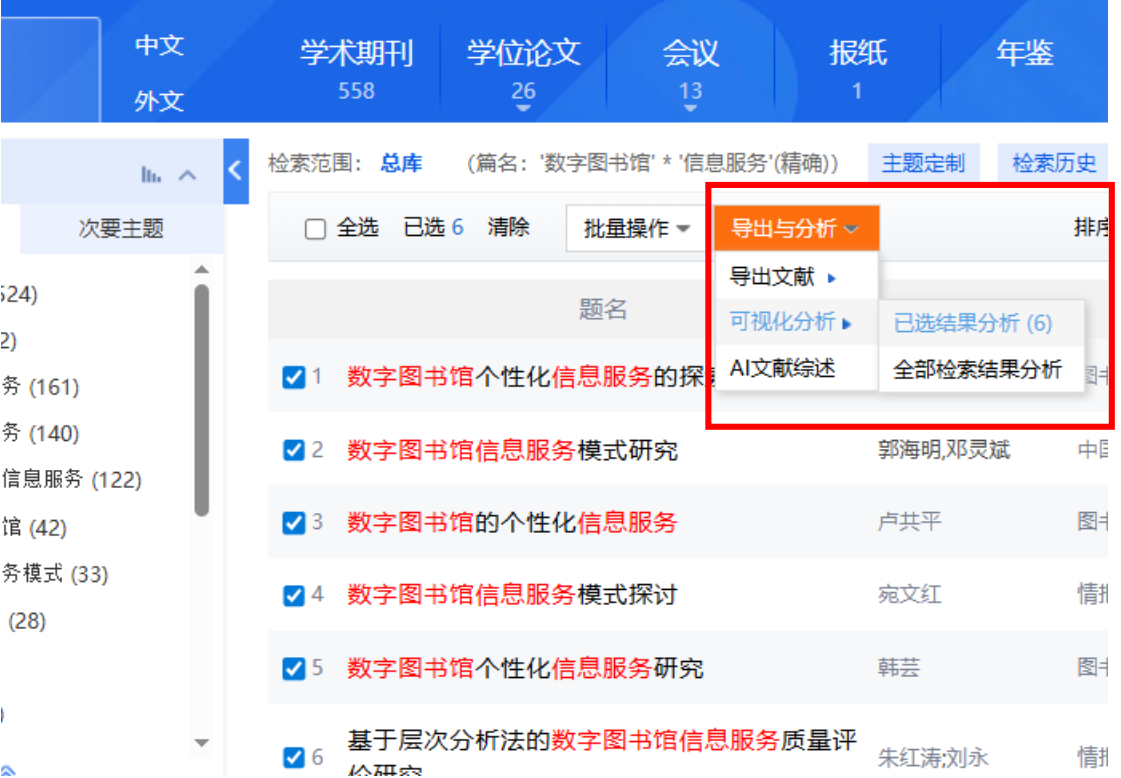Uncheck the checkbox for result 1

coord(294,377)
